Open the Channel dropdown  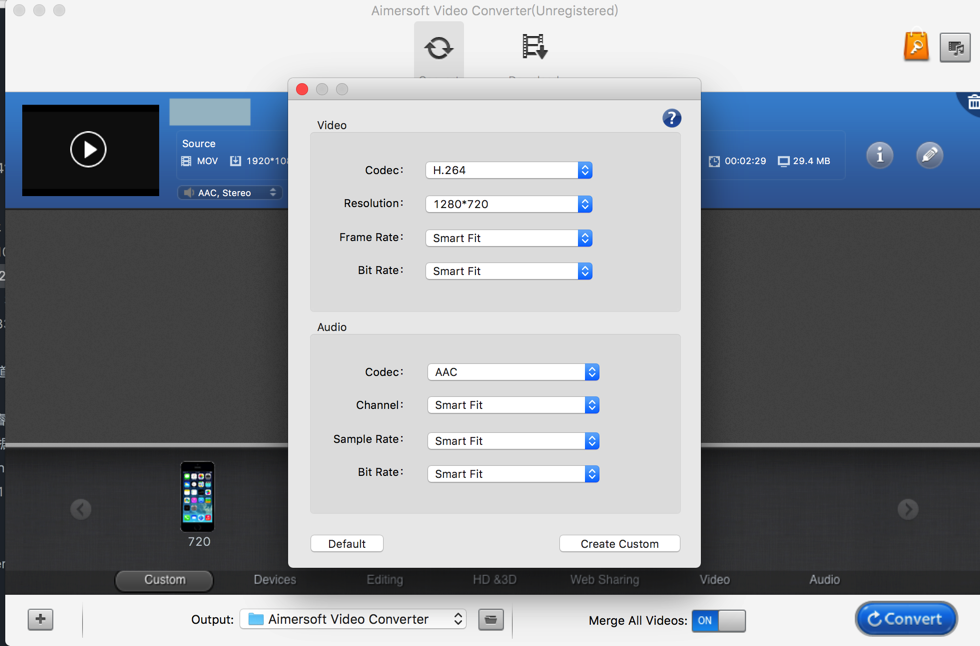click(513, 405)
